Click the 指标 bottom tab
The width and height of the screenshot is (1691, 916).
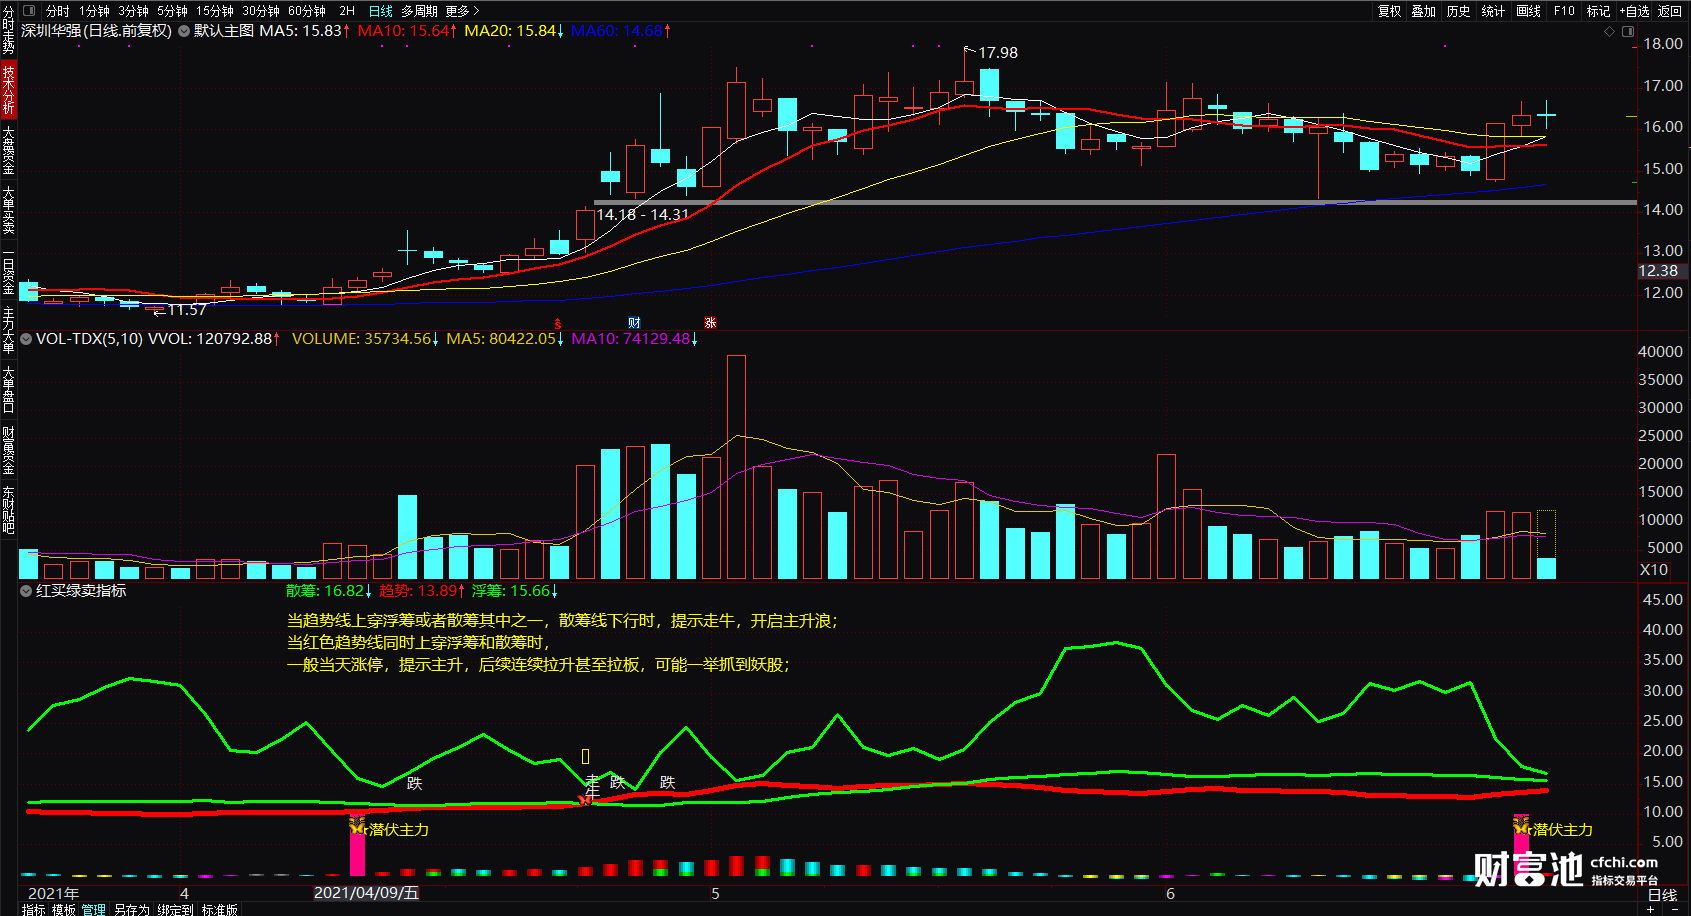coord(33,910)
